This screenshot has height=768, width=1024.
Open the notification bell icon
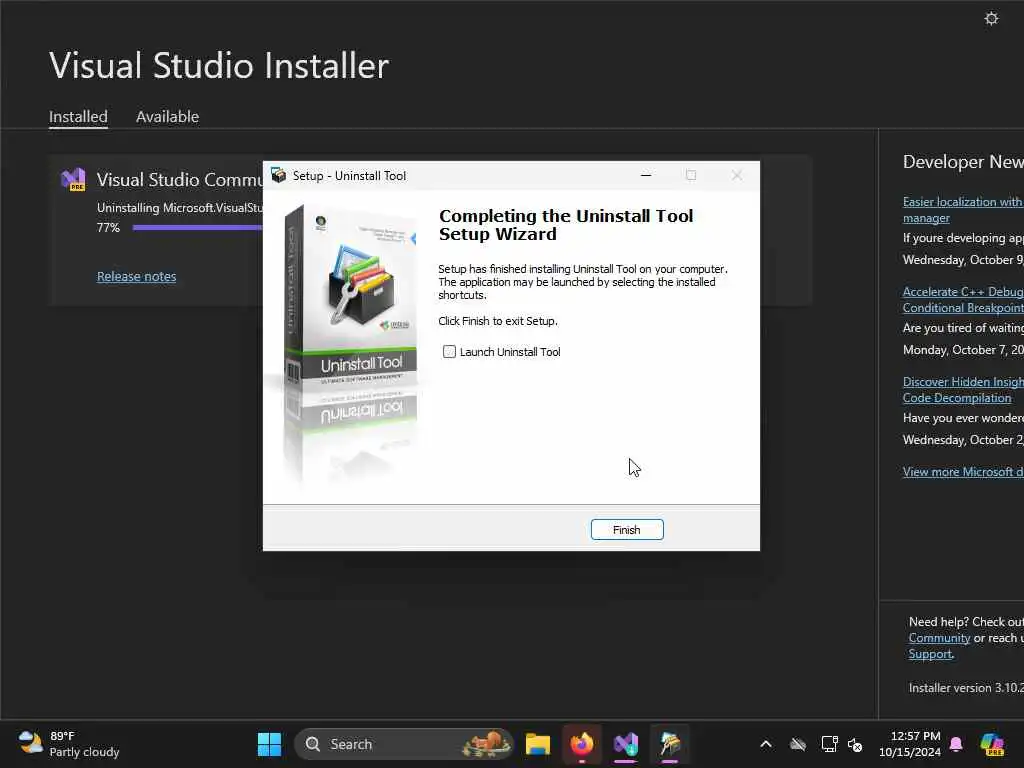point(956,744)
